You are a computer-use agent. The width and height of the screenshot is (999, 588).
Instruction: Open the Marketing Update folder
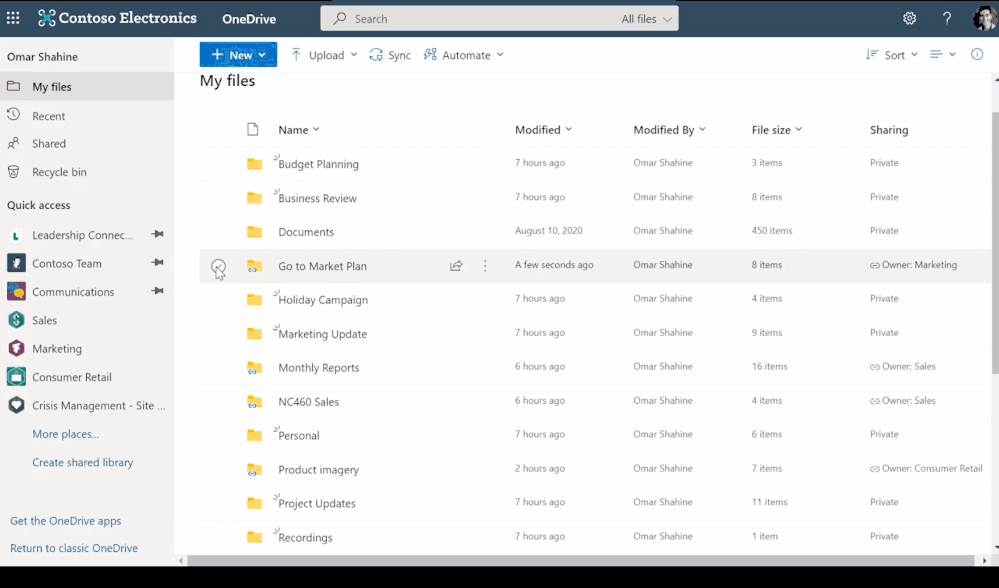click(x=322, y=334)
